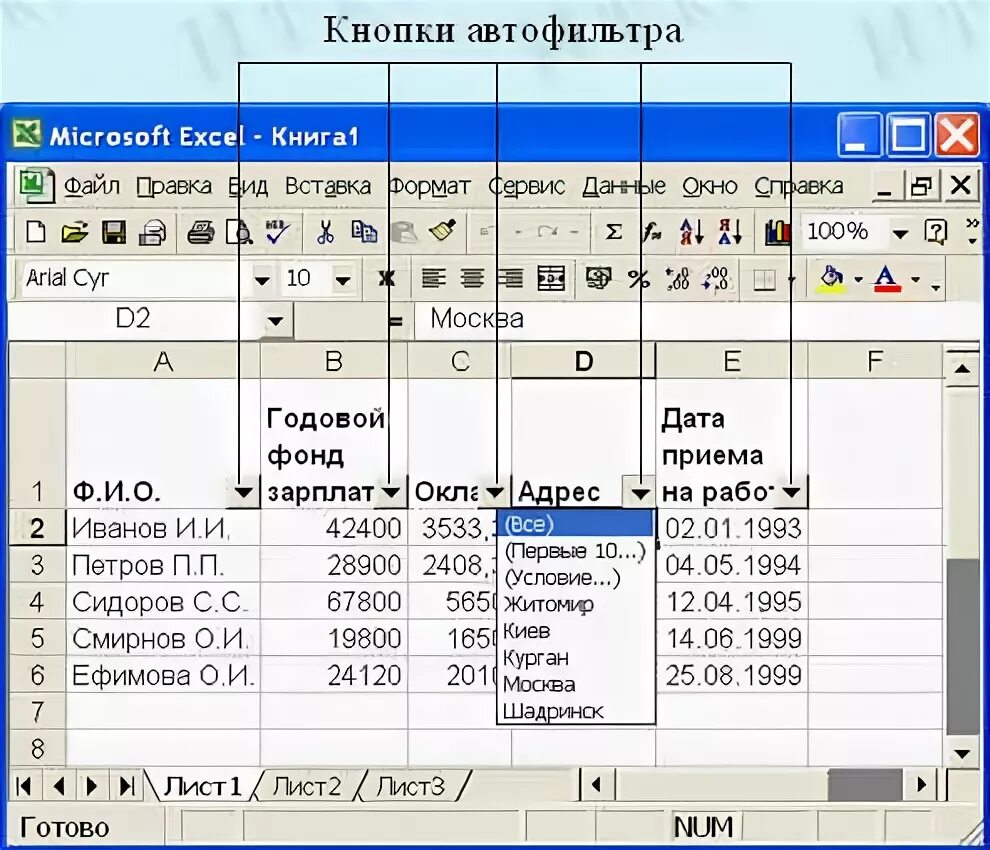Image resolution: width=990 pixels, height=850 pixels.
Task: Open the Insert Function fx icon
Action: (652, 232)
